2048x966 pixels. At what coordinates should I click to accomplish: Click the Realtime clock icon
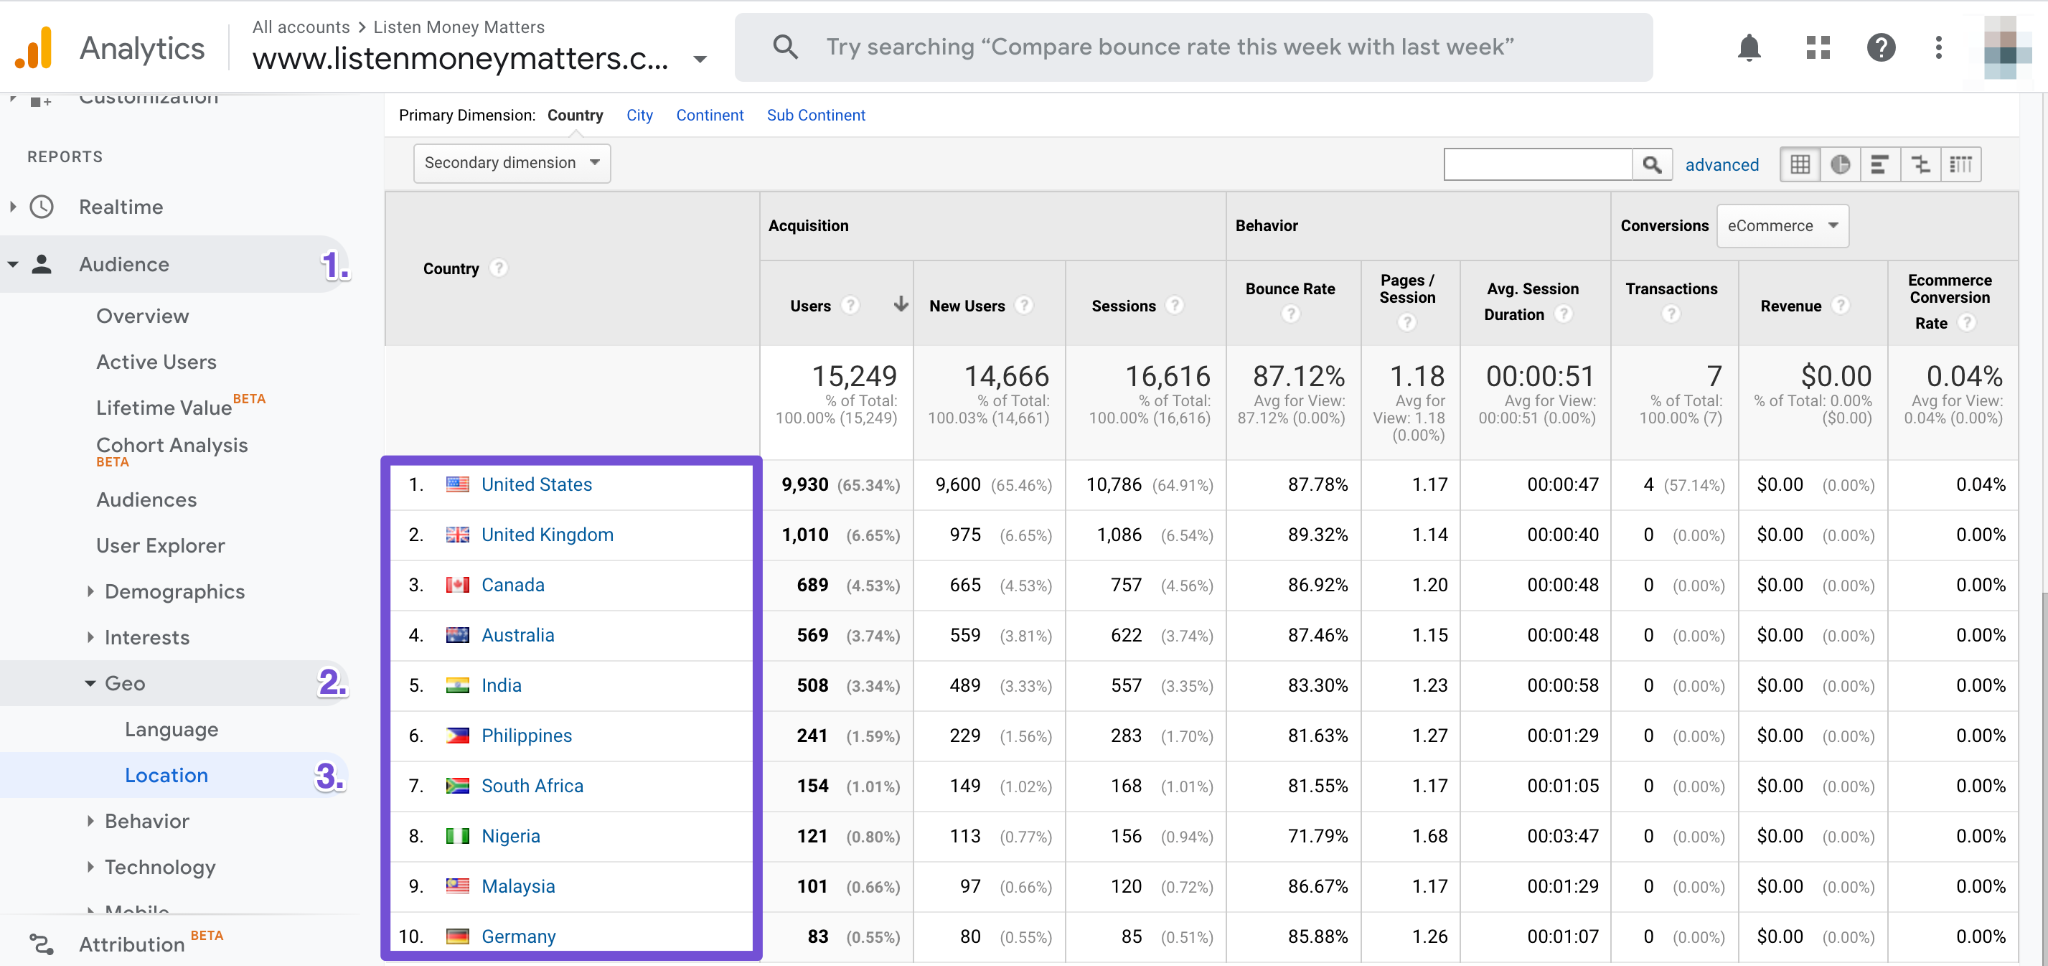pyautogui.click(x=42, y=207)
